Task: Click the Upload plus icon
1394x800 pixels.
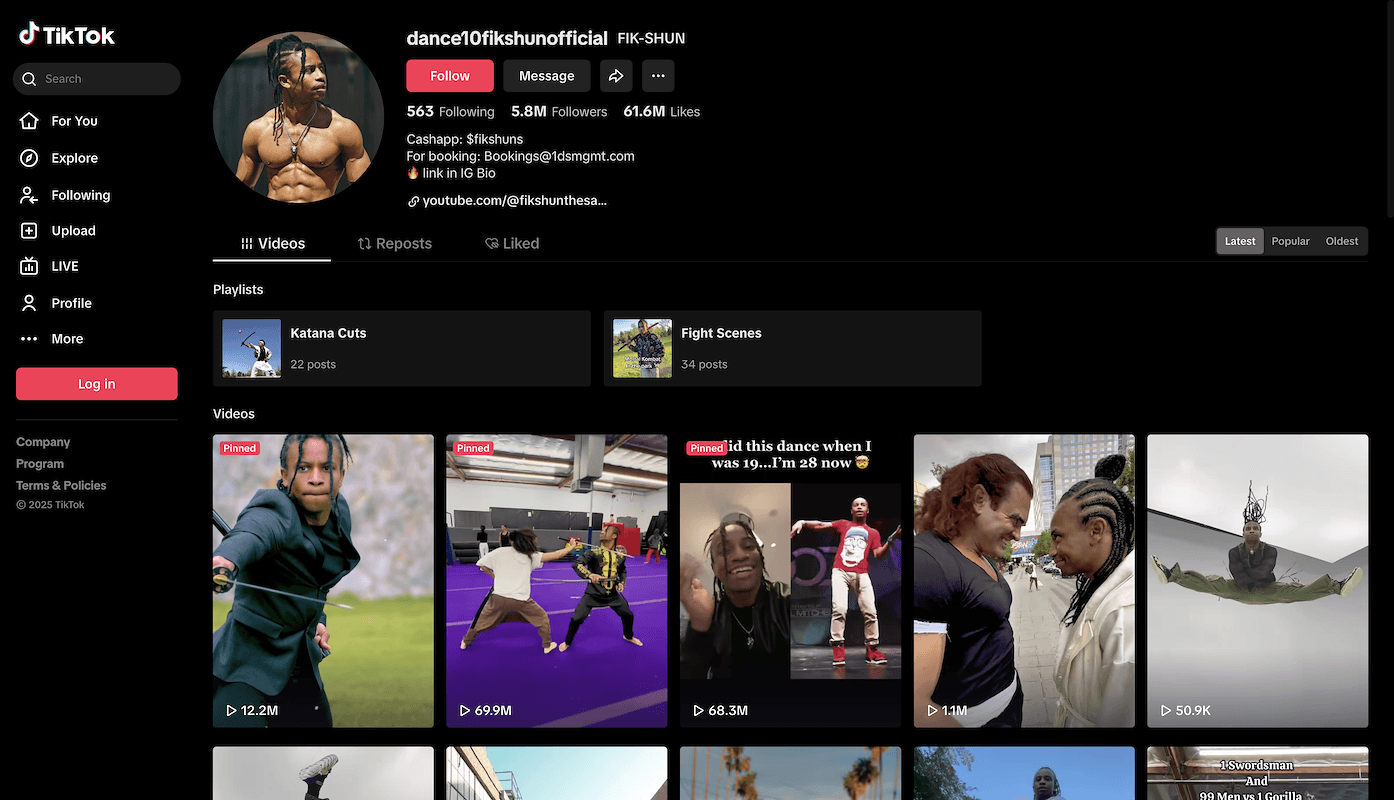Action: 30,231
